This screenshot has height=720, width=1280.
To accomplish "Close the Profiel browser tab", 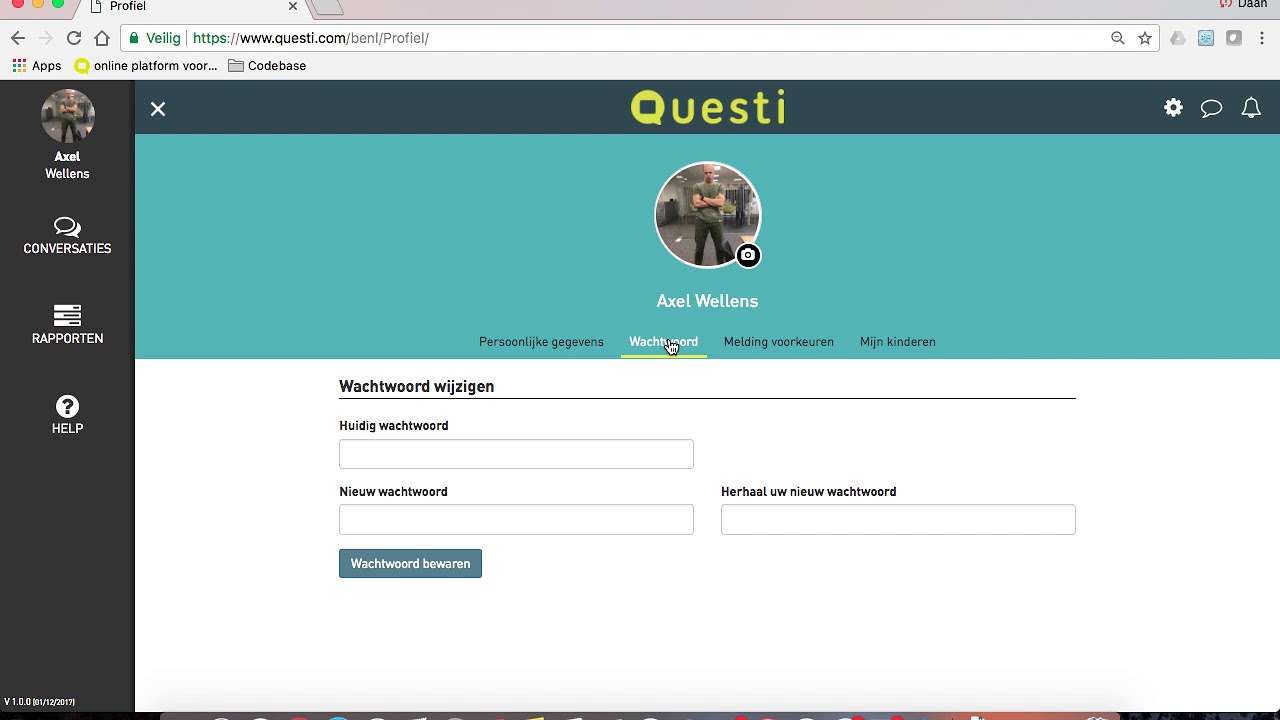I will 293,6.
